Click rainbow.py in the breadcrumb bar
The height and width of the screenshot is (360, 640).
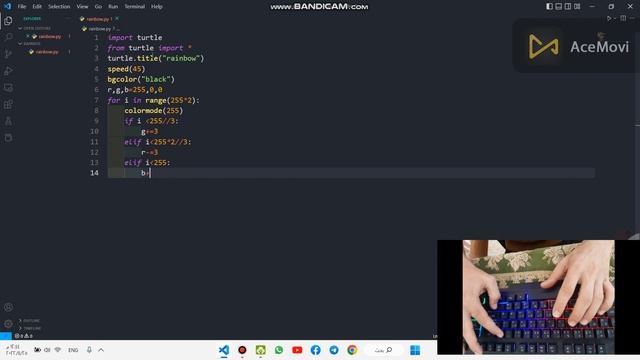tap(100, 29)
